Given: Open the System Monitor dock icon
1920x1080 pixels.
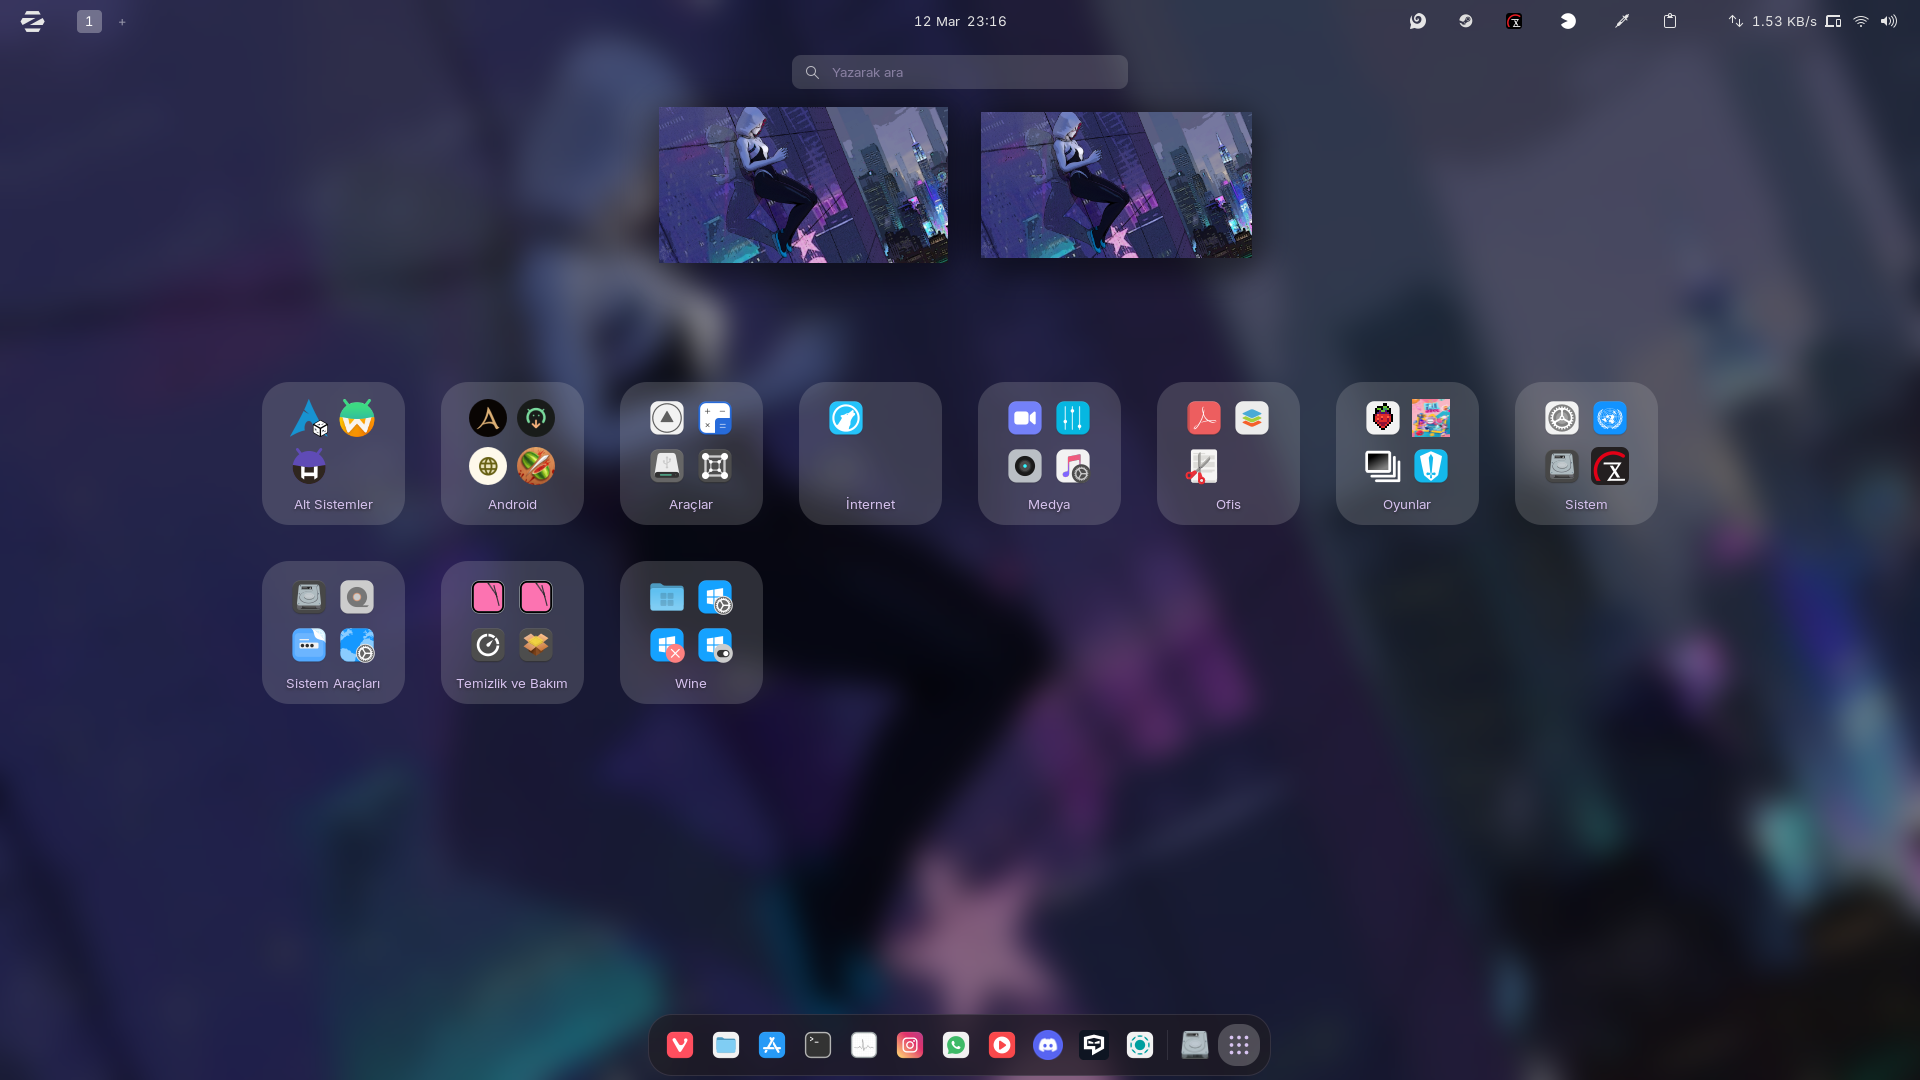Looking at the screenshot, I should 864,1045.
